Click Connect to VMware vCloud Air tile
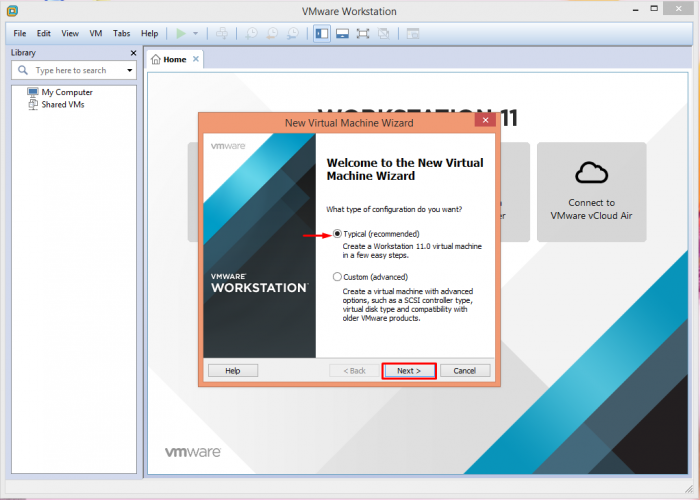This screenshot has height=500, width=700. click(x=592, y=192)
